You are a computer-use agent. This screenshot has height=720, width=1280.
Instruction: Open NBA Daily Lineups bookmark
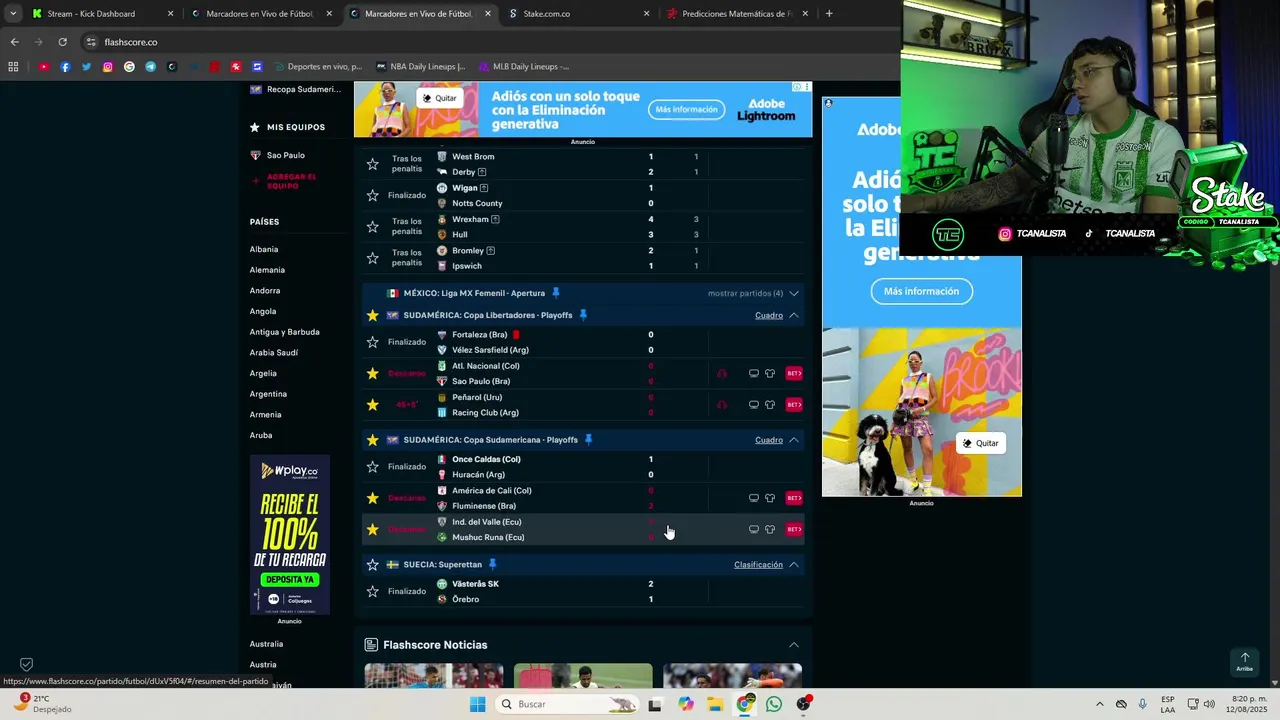click(420, 67)
